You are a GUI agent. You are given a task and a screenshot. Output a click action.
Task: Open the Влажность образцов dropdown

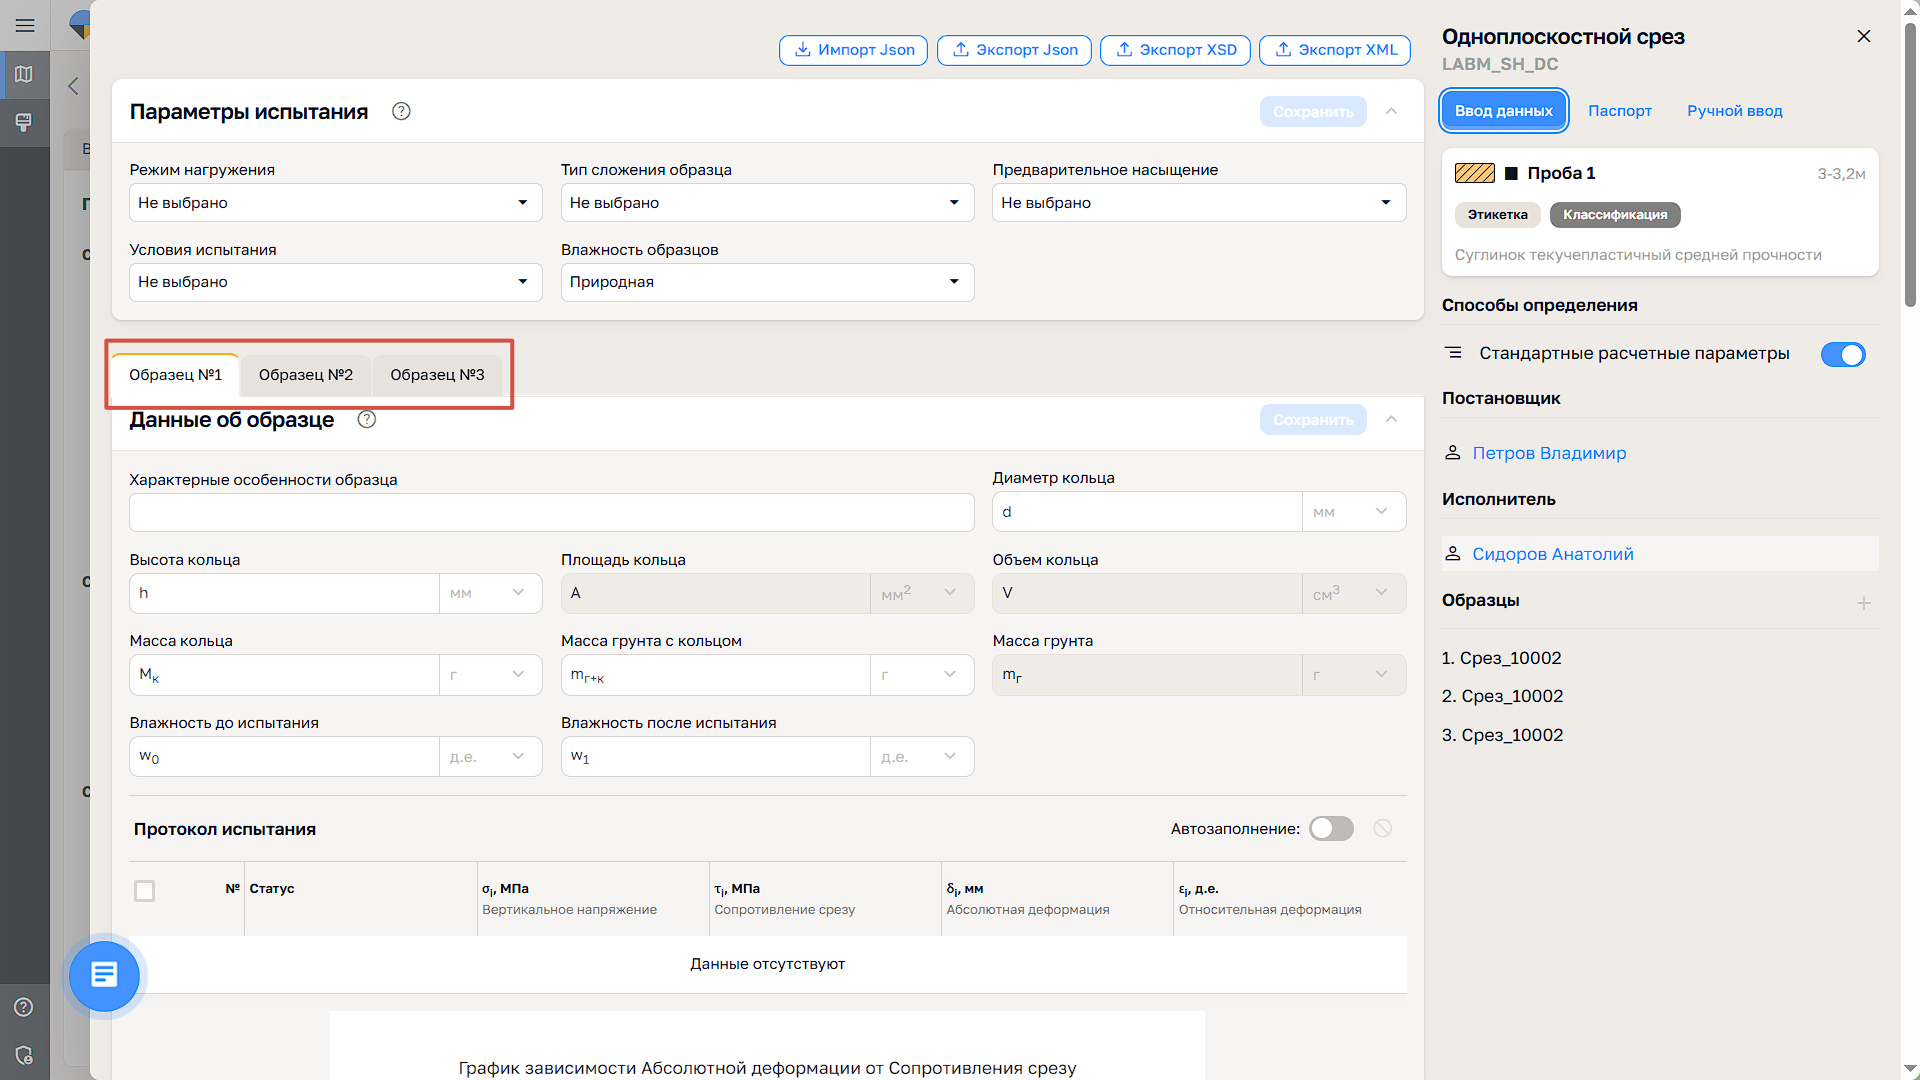tap(766, 282)
